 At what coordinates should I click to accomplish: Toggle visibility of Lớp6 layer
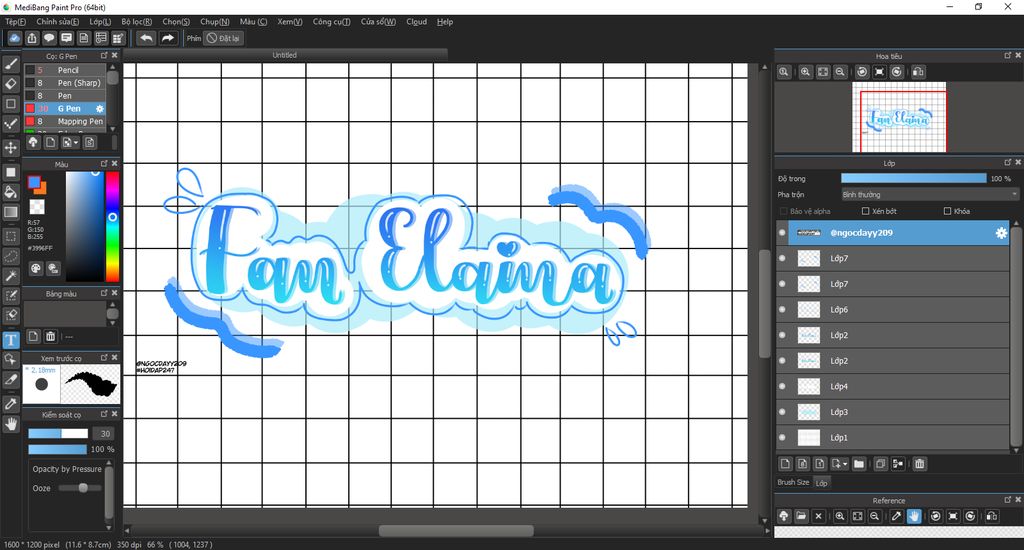(782, 310)
